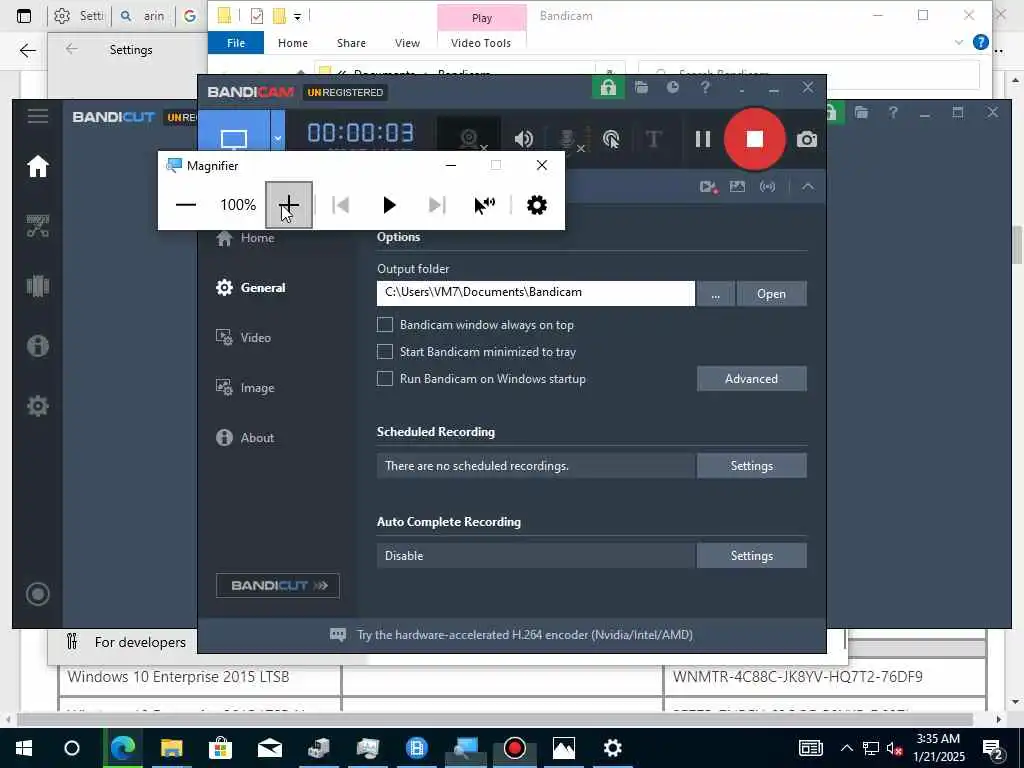The height and width of the screenshot is (768, 1024).
Task: Open Scheduled Recording Settings button
Action: 752,466
